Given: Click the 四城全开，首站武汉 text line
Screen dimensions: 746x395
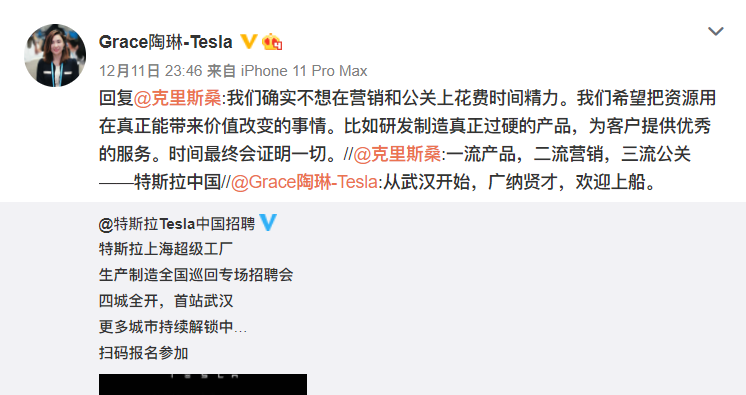Looking at the screenshot, I should 166,301.
